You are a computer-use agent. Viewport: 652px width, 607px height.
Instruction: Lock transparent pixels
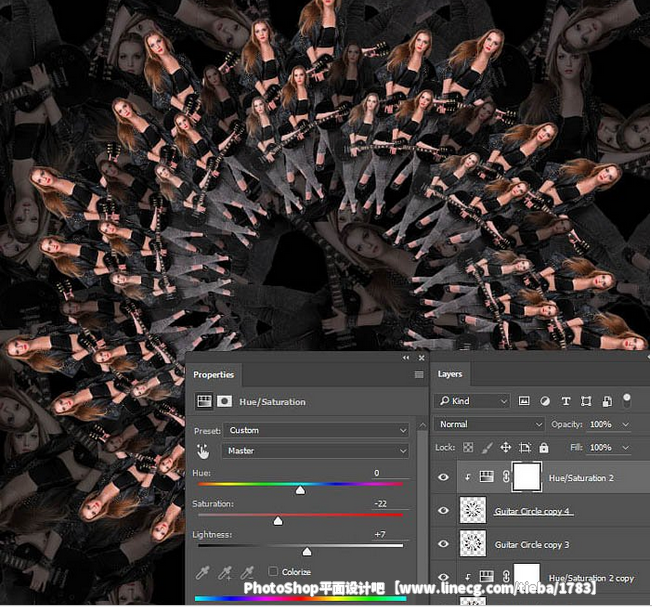point(468,447)
